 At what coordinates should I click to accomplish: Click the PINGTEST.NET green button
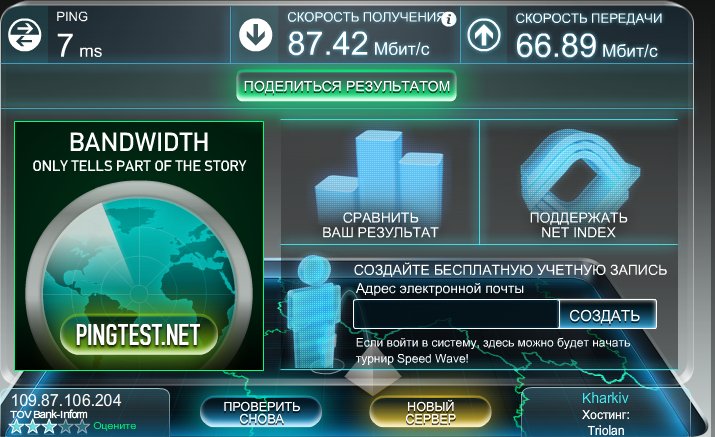click(139, 333)
